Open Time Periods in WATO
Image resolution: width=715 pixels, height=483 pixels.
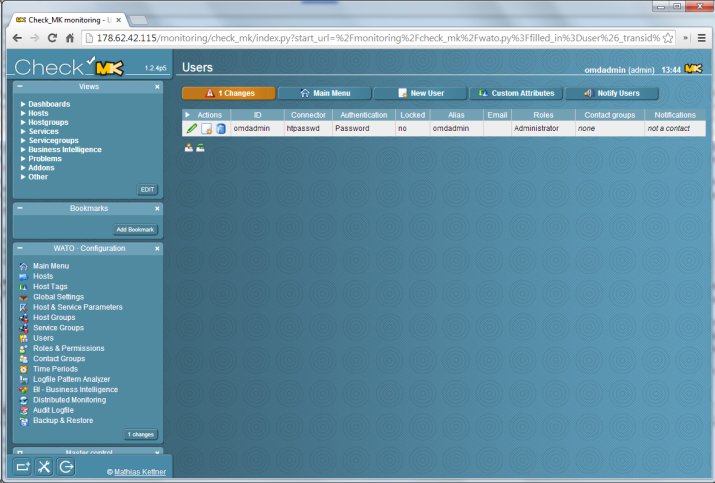click(55, 369)
